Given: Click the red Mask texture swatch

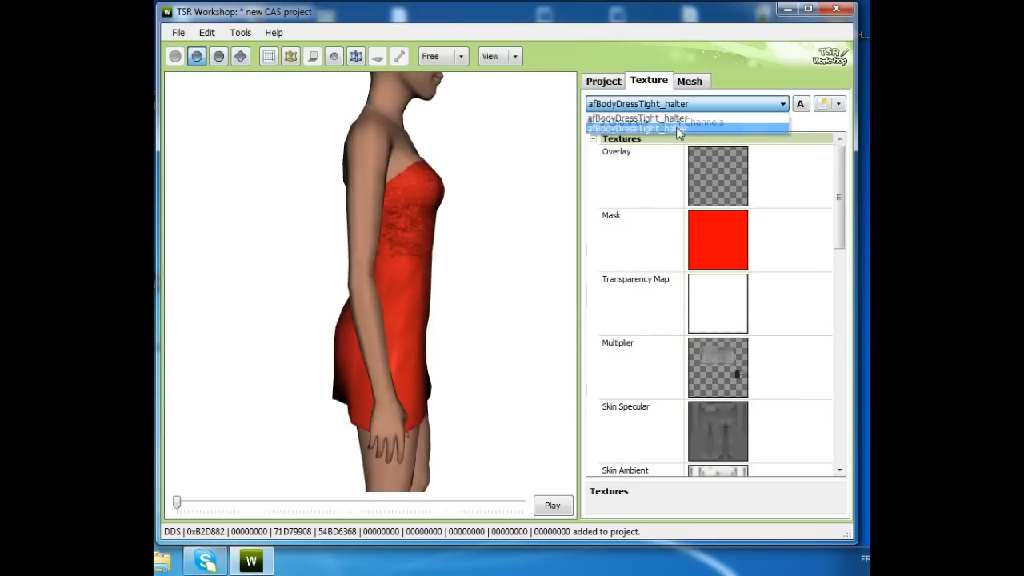Looking at the screenshot, I should 717,240.
